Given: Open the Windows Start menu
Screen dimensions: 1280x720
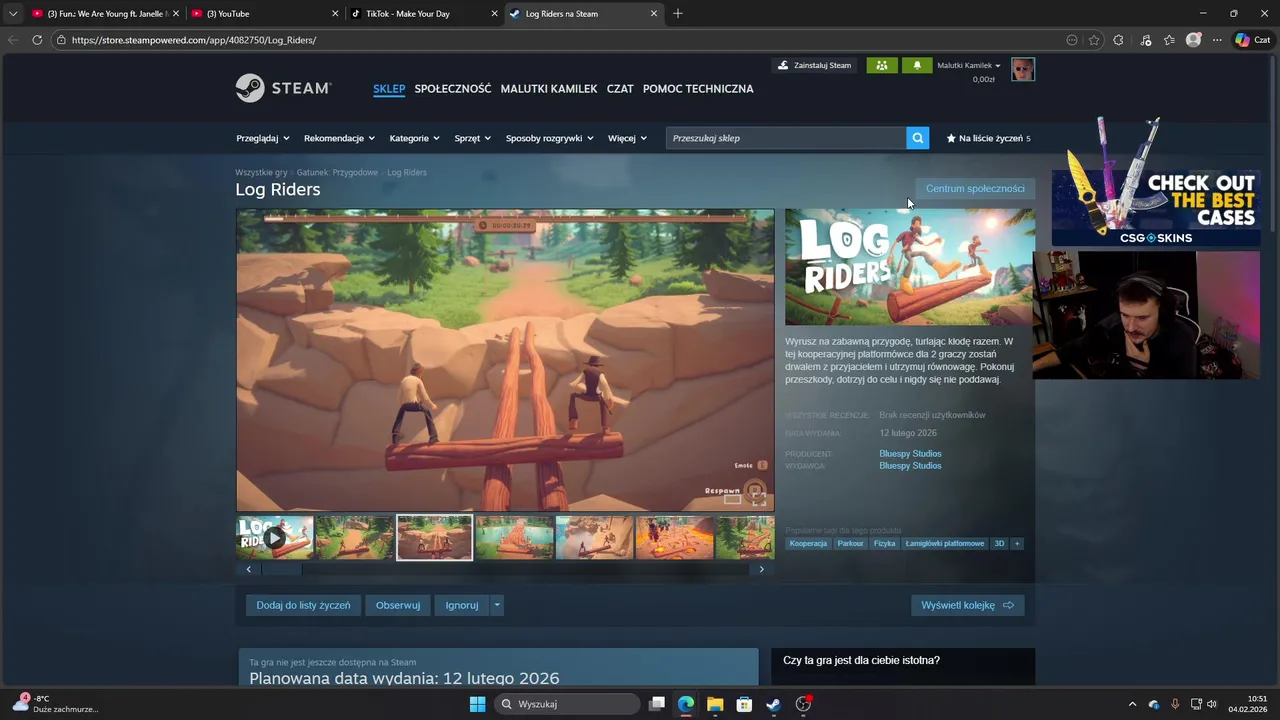Looking at the screenshot, I should pyautogui.click(x=477, y=704).
